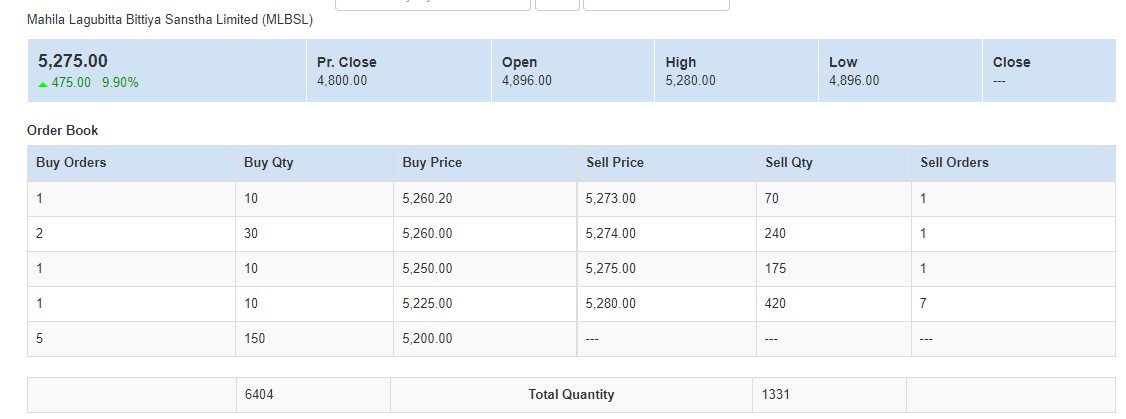Image resolution: width=1126 pixels, height=419 pixels.
Task: Click the Pr. Close label
Action: 347,62
